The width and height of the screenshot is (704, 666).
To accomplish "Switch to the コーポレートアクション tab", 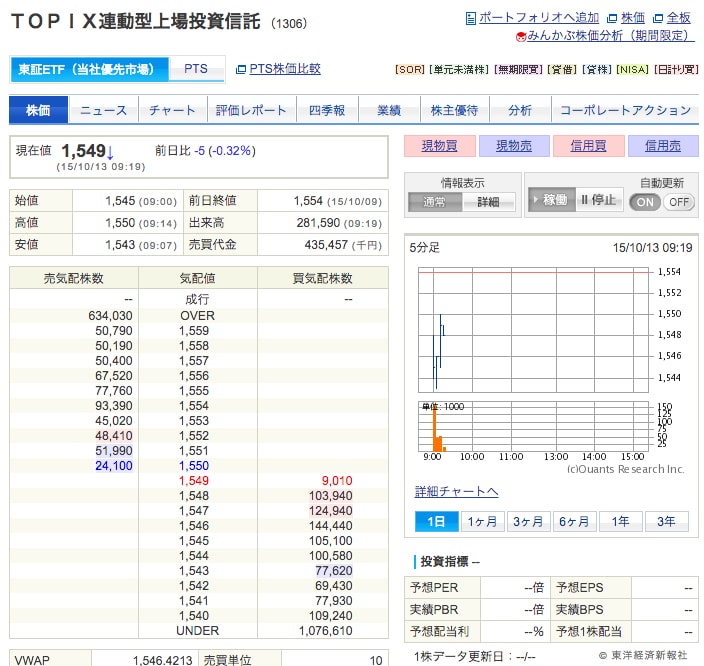I will 625,110.
